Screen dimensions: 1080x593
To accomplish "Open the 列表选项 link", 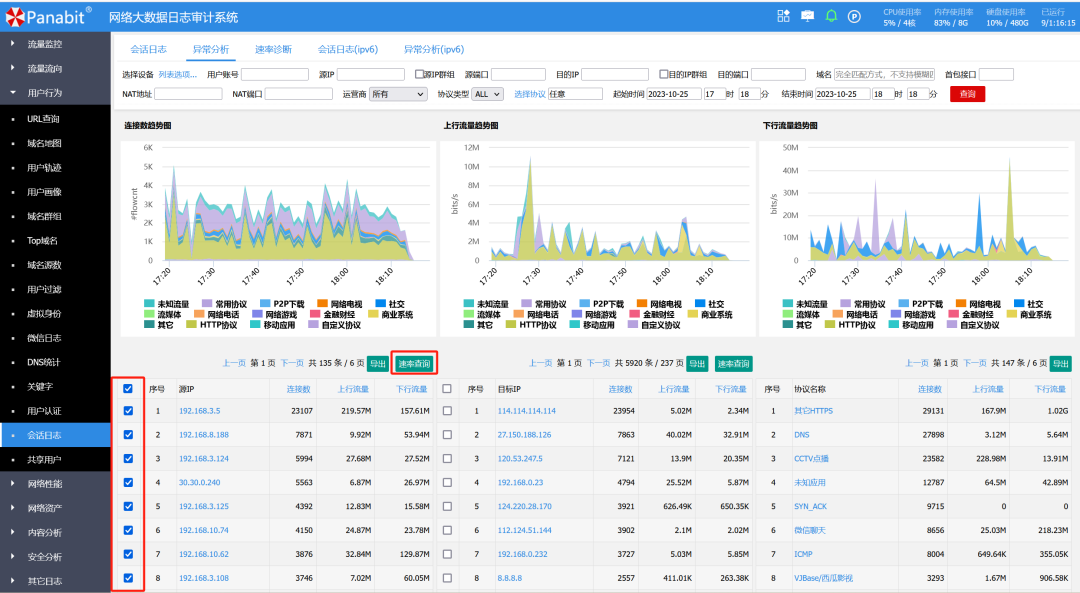I will [178, 74].
